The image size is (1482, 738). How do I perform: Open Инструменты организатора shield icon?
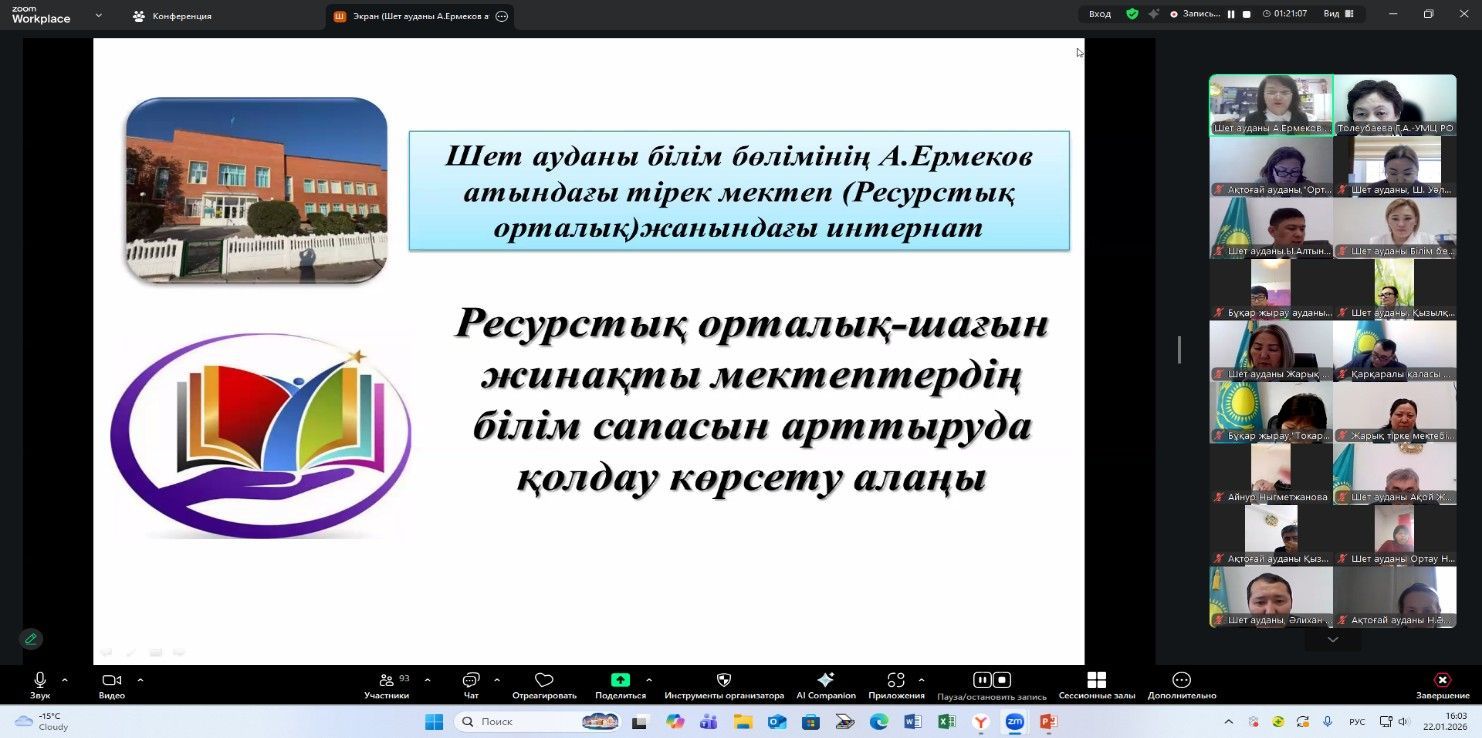(724, 685)
